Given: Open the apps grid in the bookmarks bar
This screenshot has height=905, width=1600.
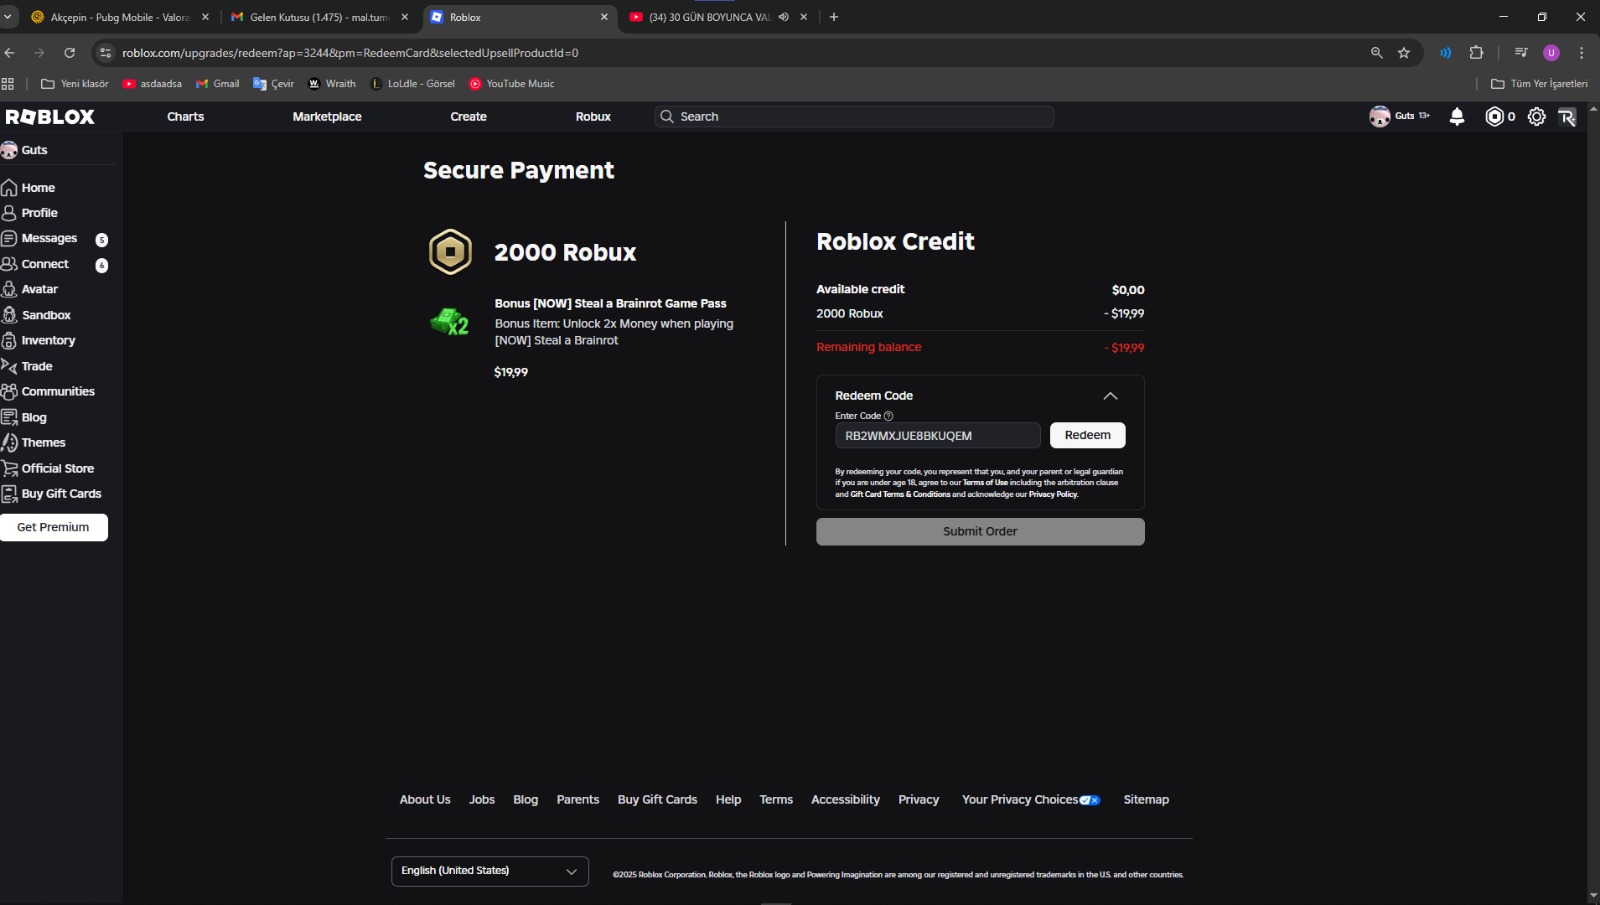Looking at the screenshot, I should (8, 84).
